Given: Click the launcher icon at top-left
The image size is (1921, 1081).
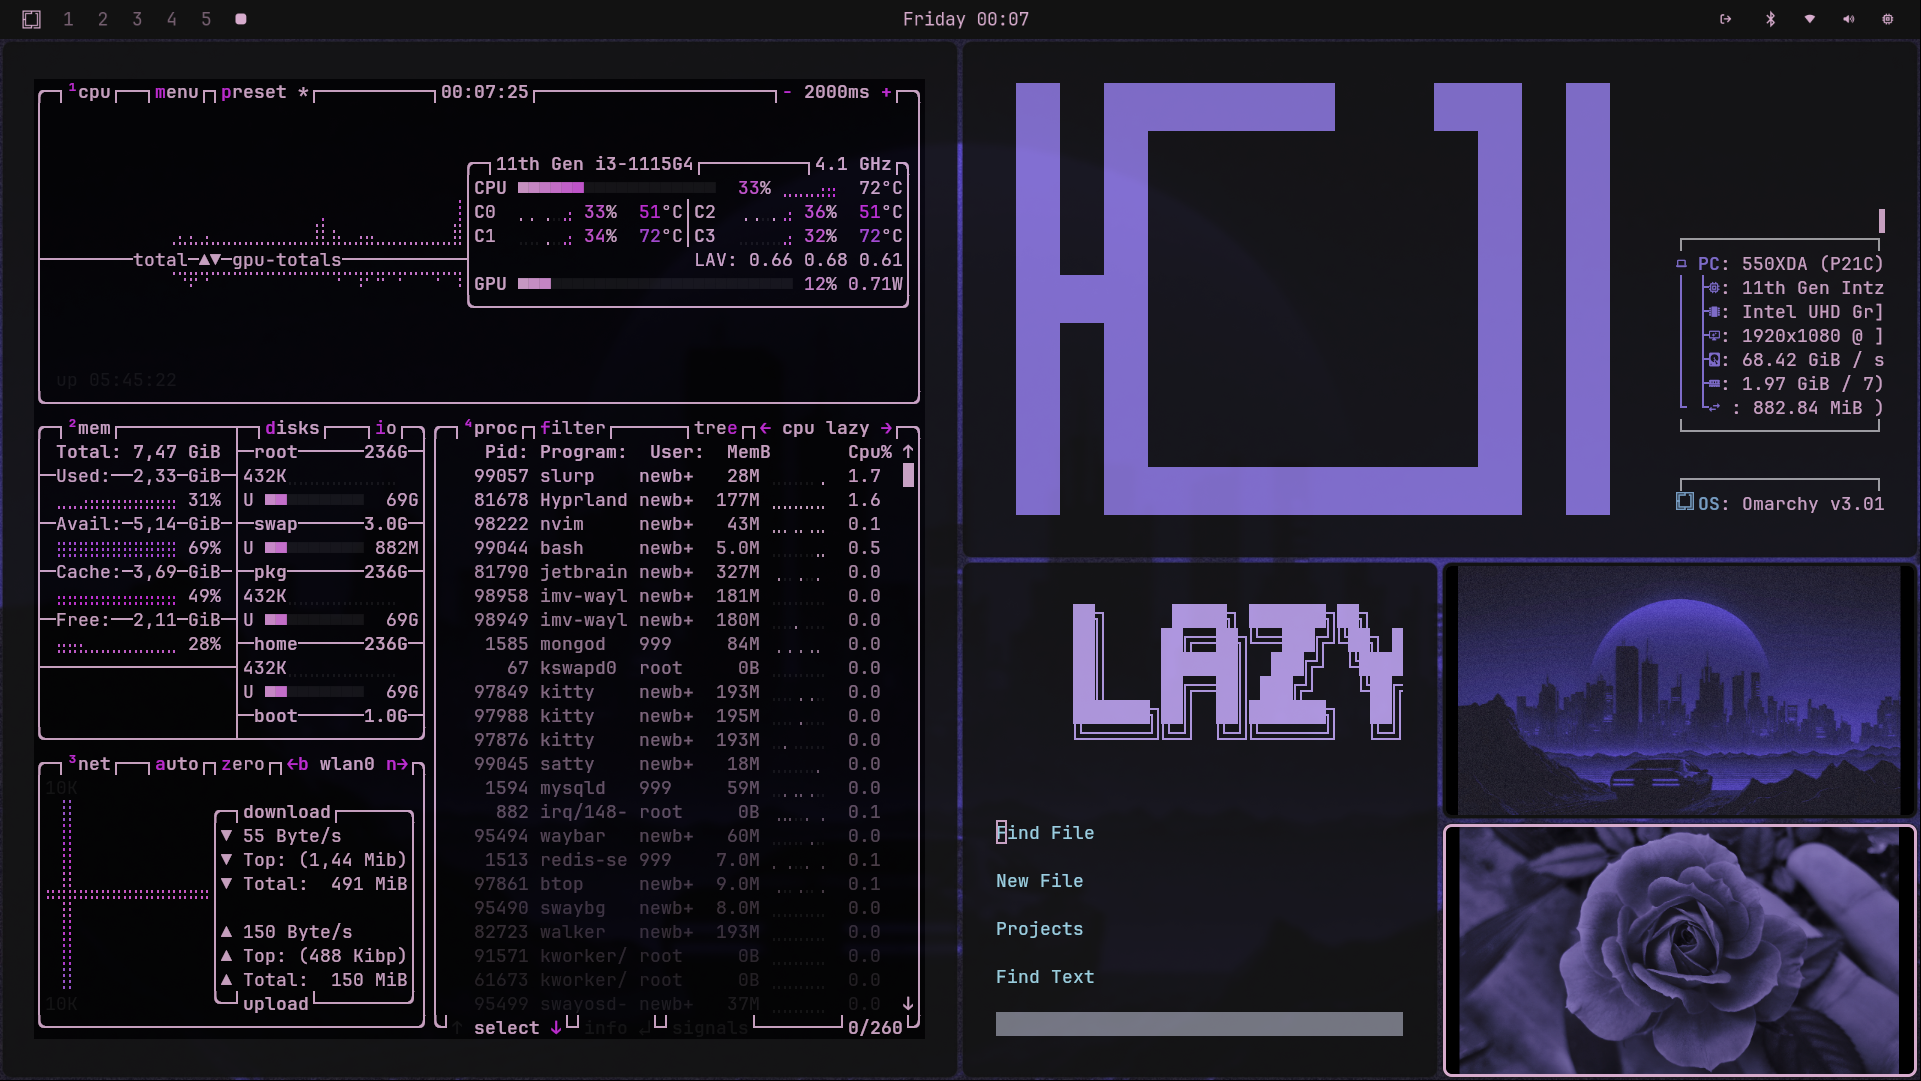Looking at the screenshot, I should coord(31,19).
